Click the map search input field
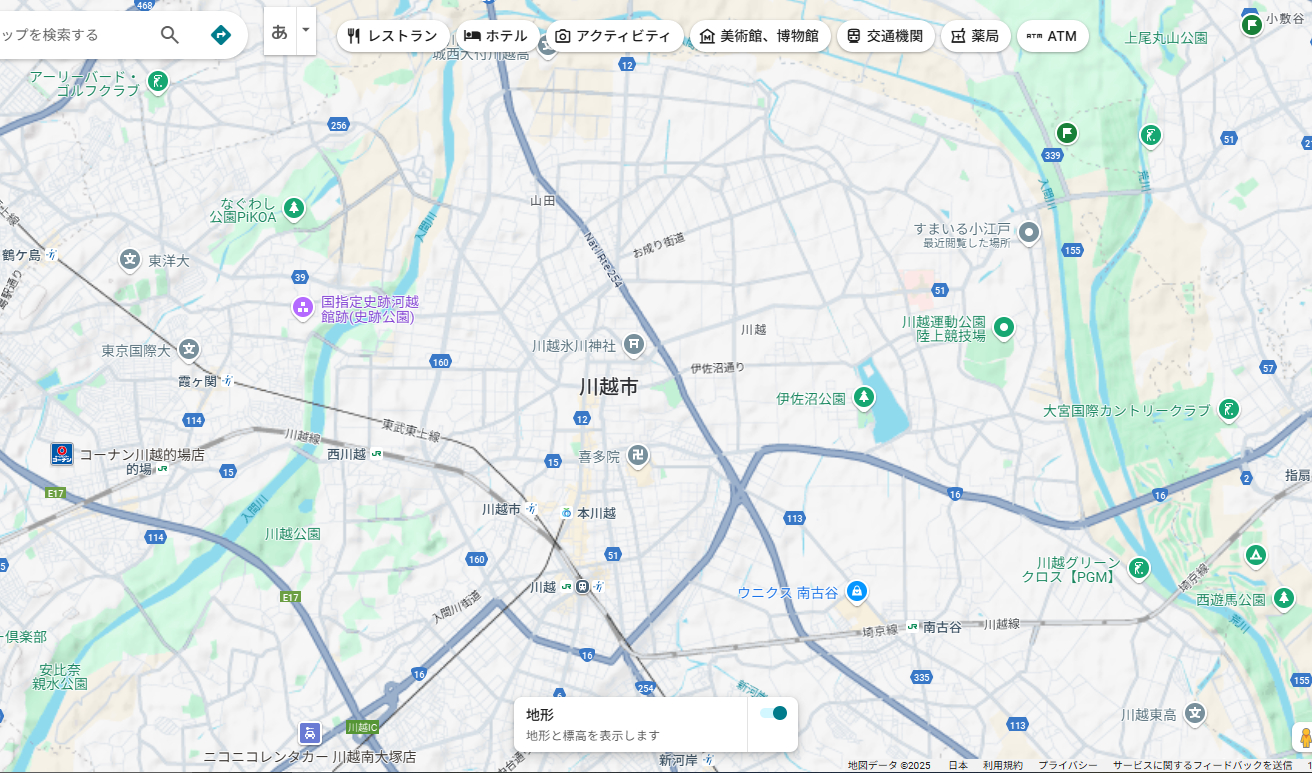The height and width of the screenshot is (773, 1312). pos(70,34)
